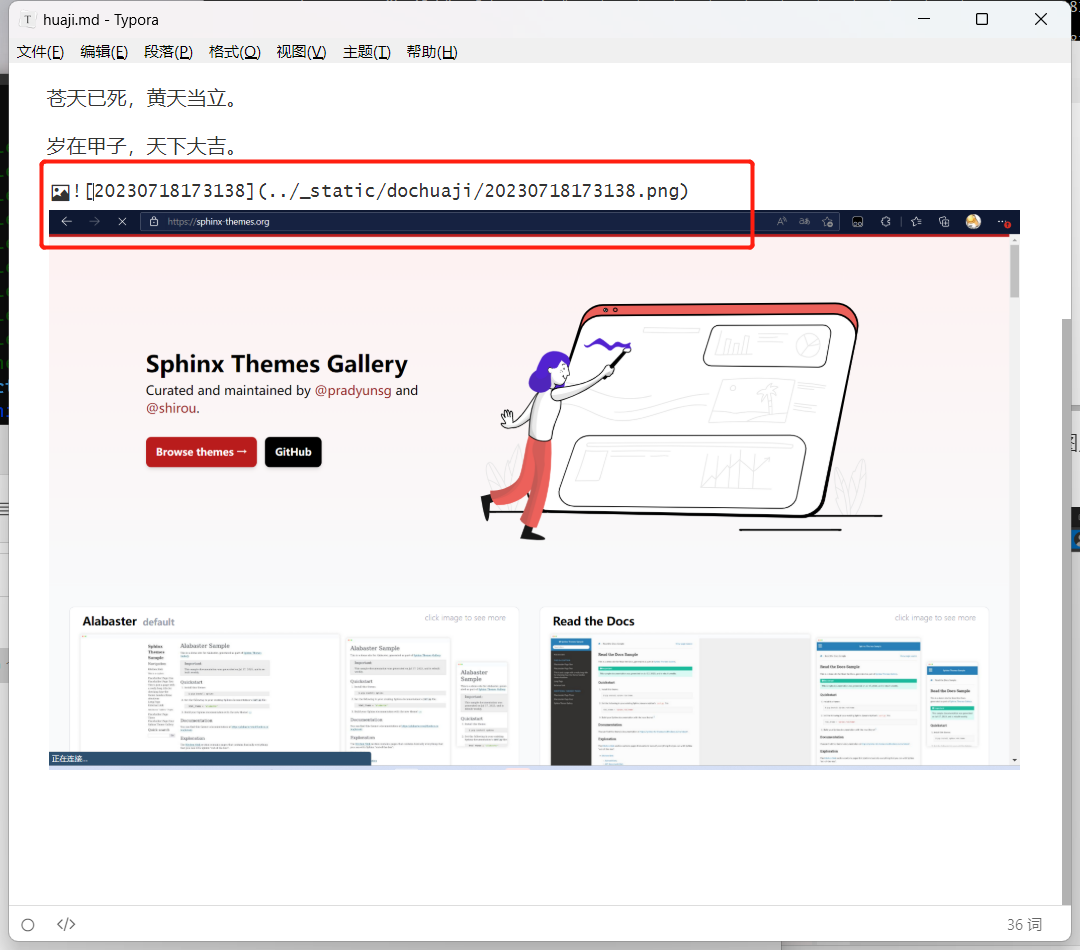Click the forward arrow in the embedded browser screenshot
The image size is (1080, 950).
coord(95,221)
